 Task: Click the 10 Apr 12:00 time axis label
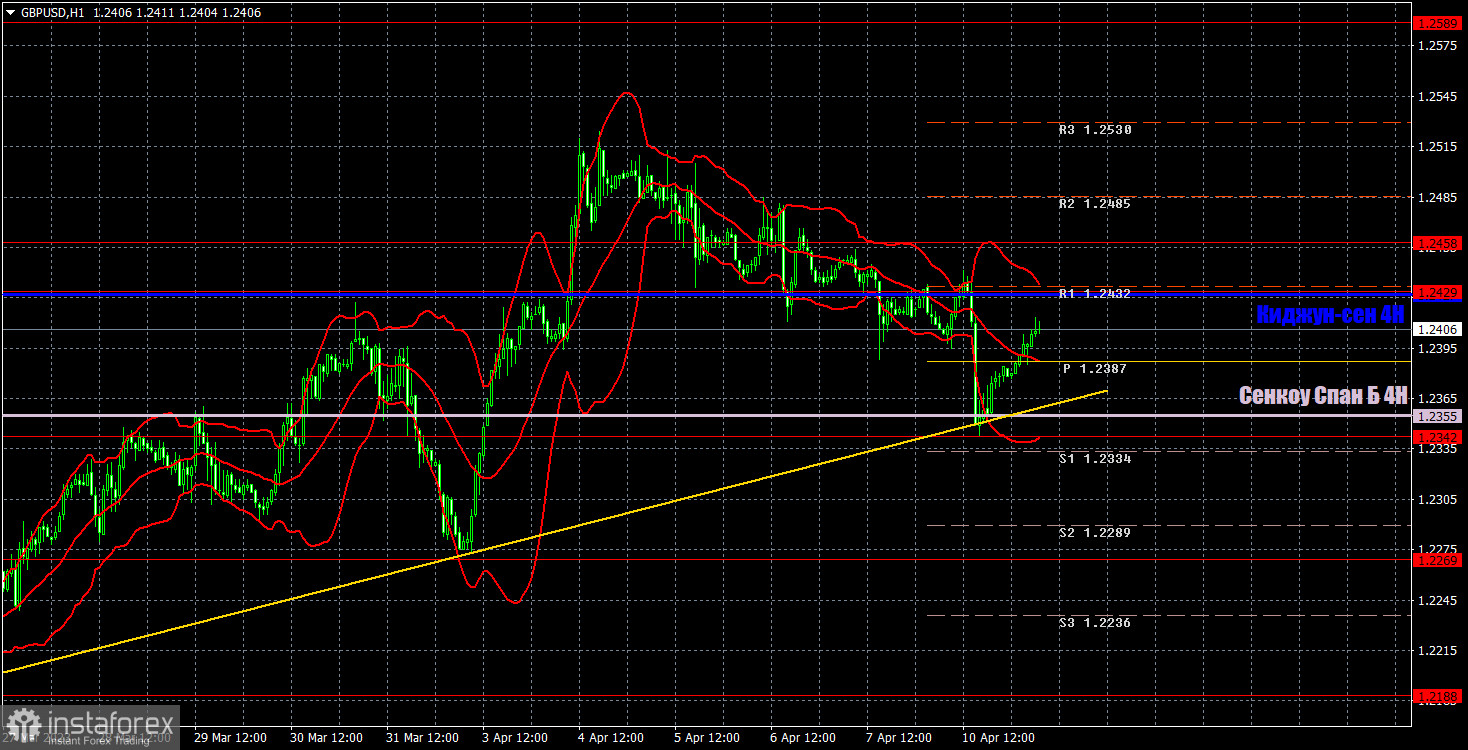(999, 738)
